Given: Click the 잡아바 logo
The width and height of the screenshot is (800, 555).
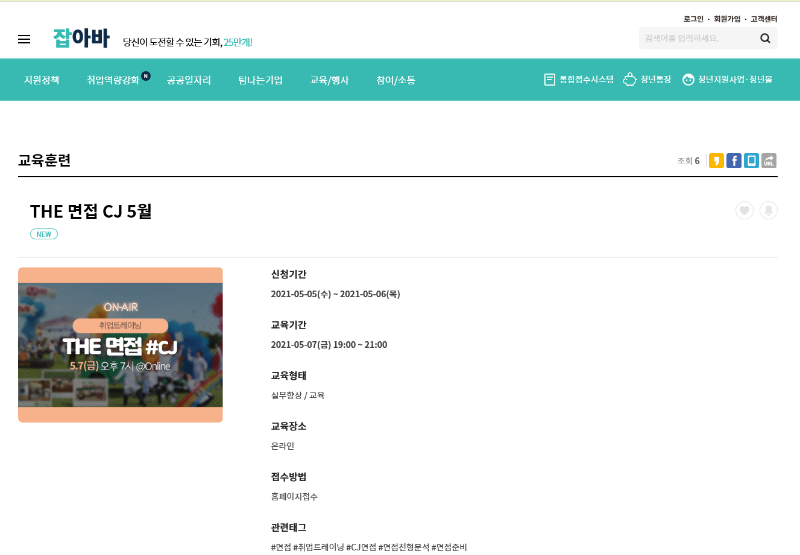Looking at the screenshot, I should (81, 38).
